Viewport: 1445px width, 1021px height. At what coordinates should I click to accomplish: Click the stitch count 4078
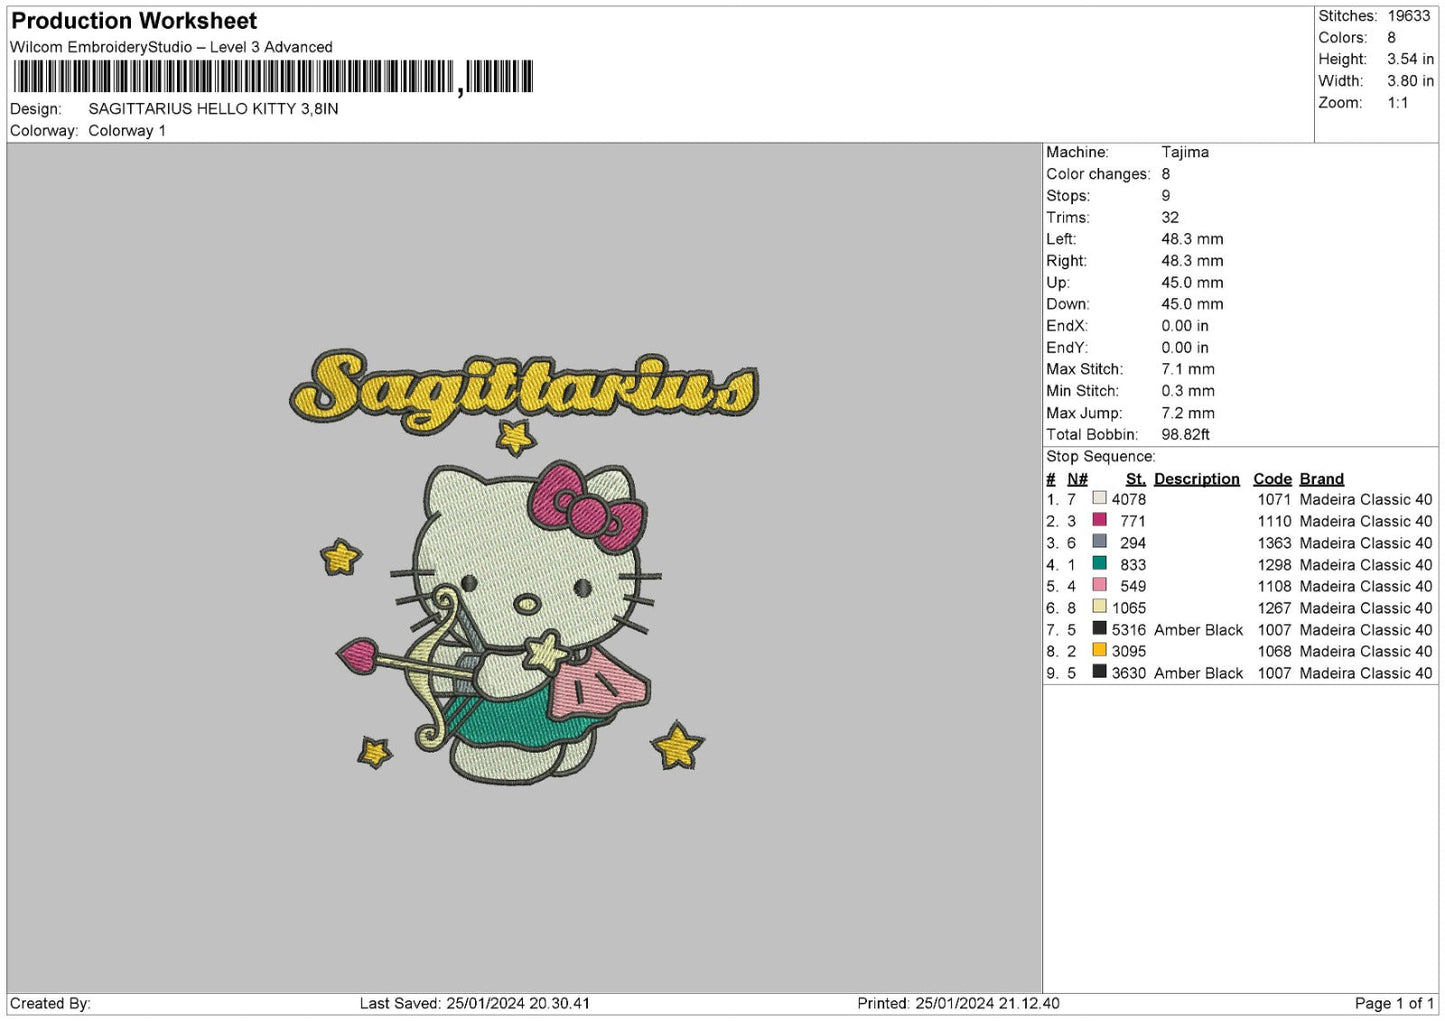tap(1129, 499)
